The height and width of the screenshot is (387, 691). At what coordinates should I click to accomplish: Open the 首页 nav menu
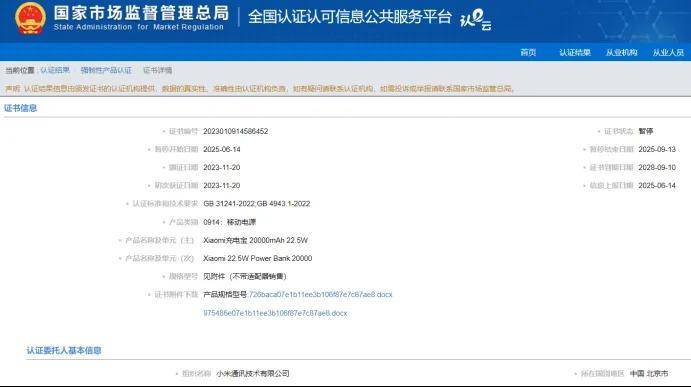click(528, 52)
